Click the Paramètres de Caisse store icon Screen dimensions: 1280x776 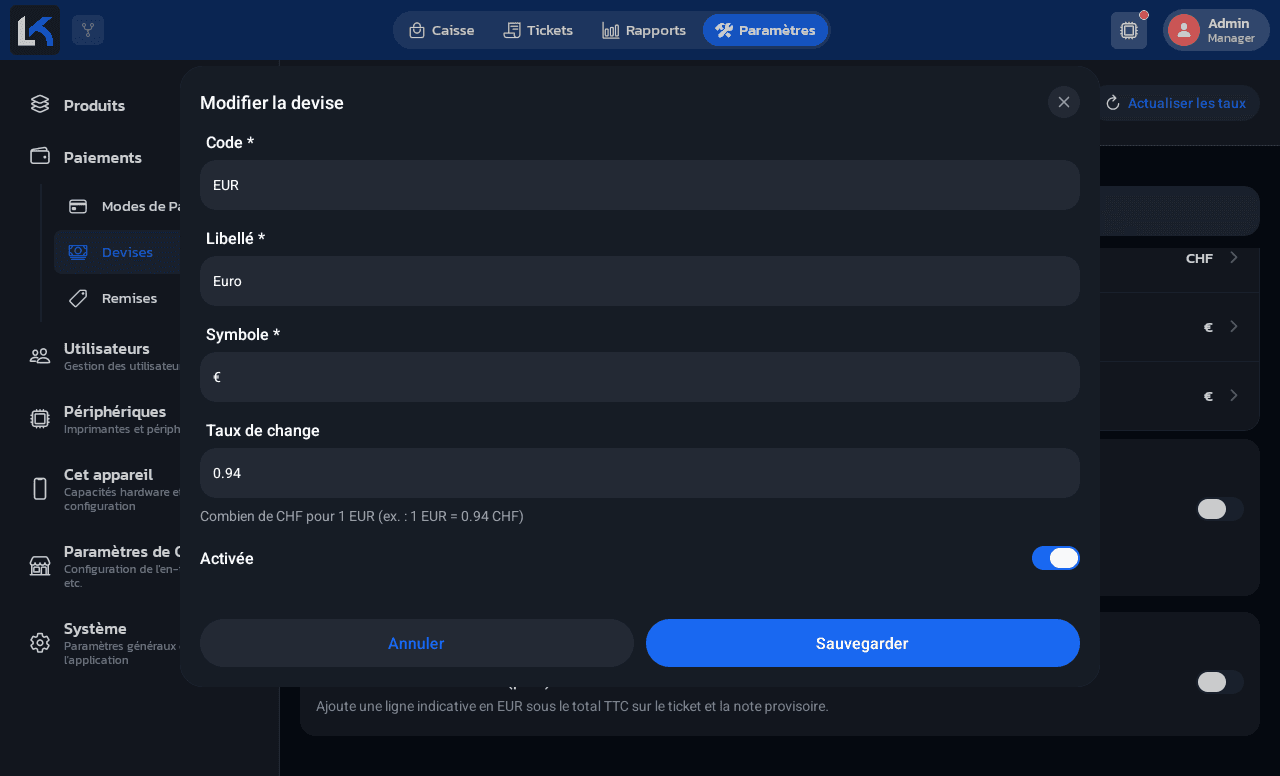pos(40,566)
